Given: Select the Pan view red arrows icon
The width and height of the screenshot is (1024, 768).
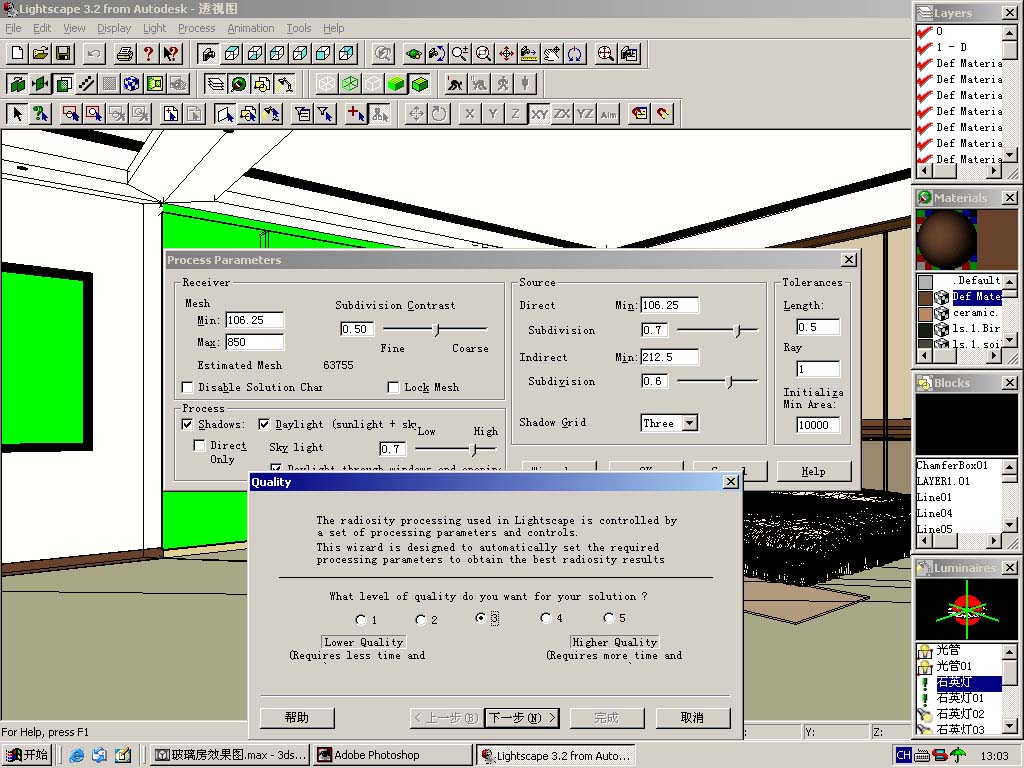Looking at the screenshot, I should click(506, 54).
